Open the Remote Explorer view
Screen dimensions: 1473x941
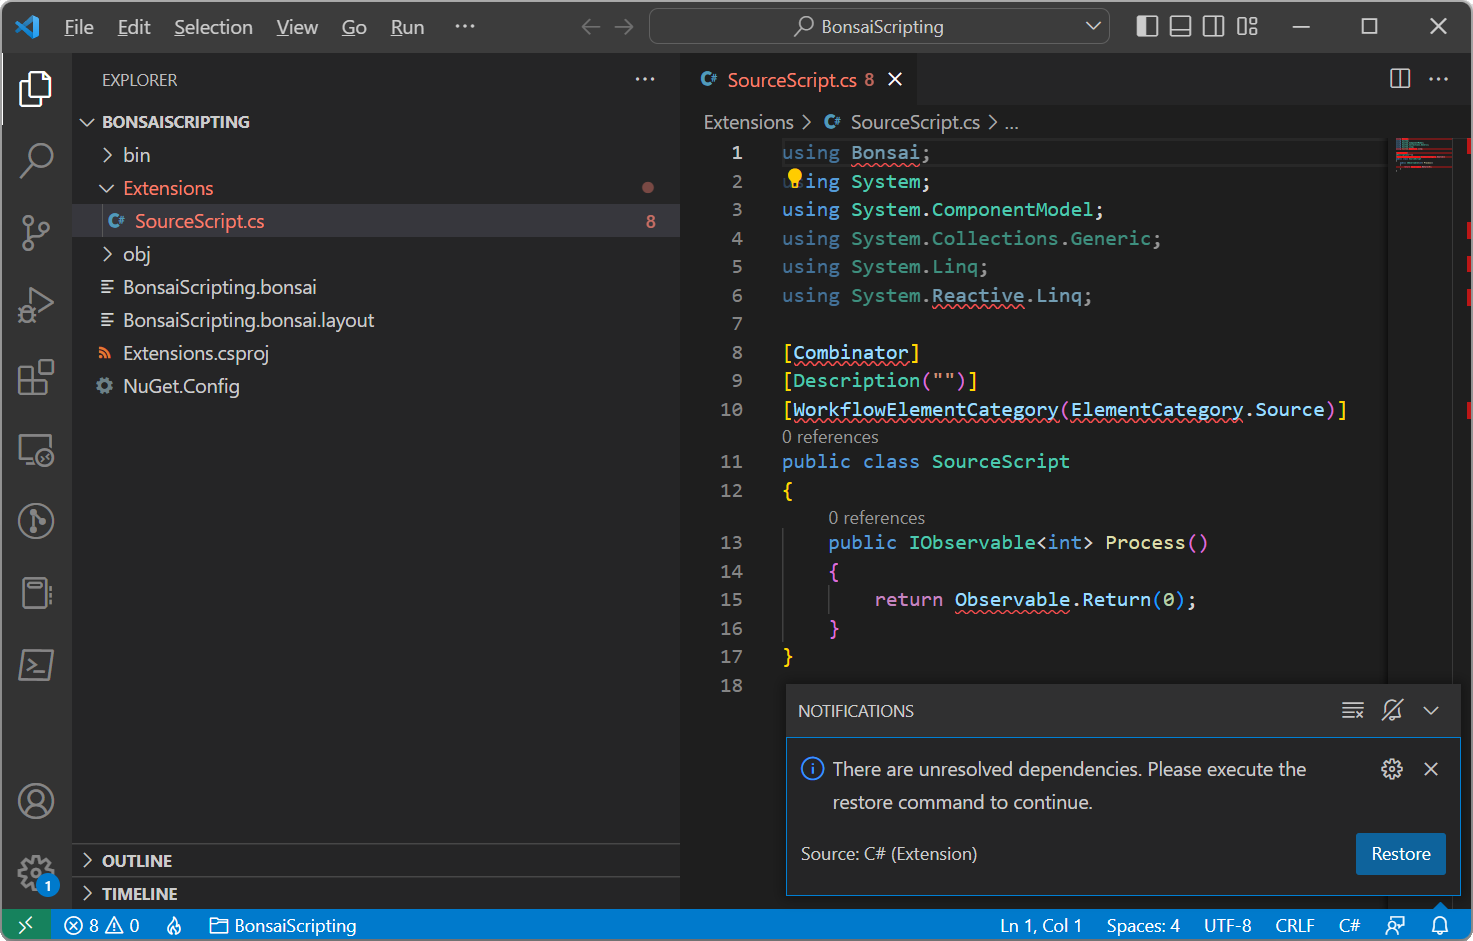click(36, 450)
